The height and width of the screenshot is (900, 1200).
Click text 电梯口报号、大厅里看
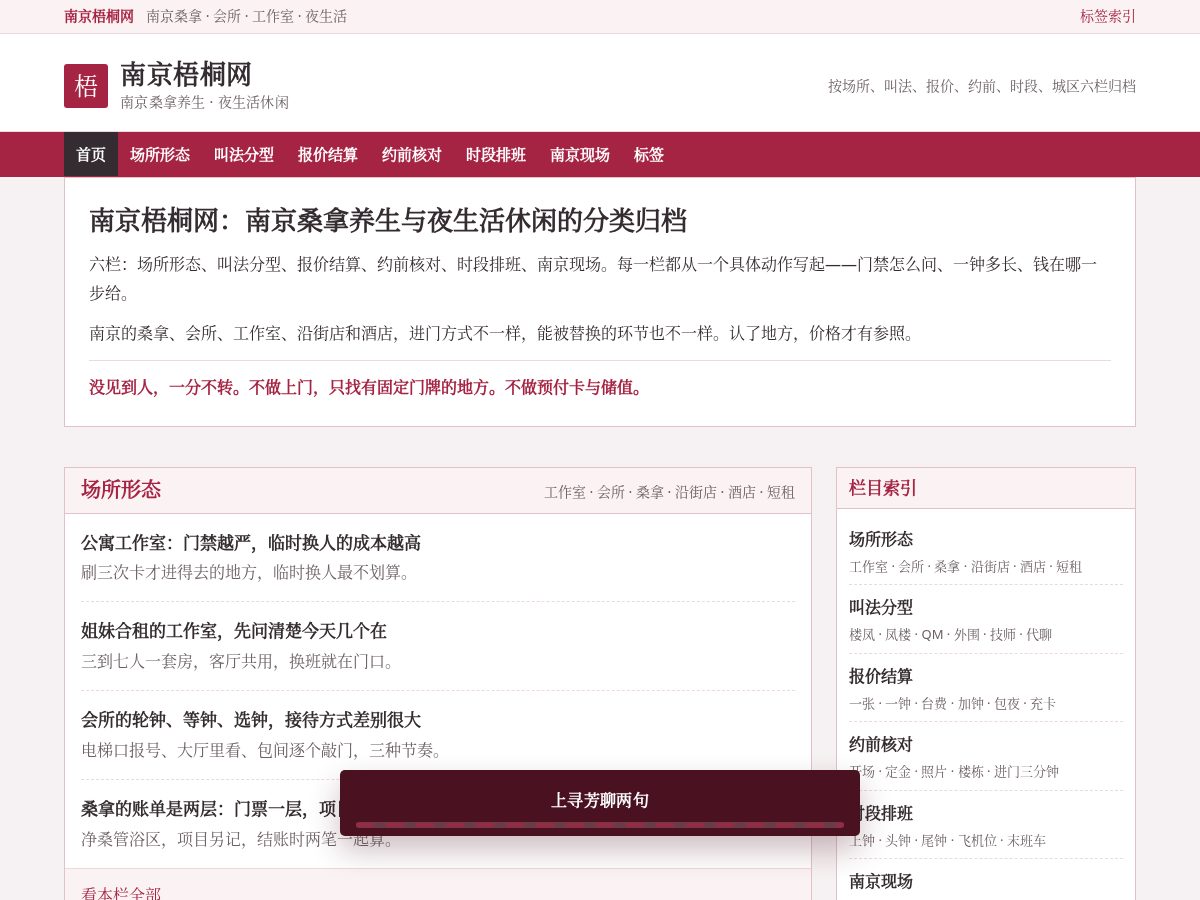[265, 750]
